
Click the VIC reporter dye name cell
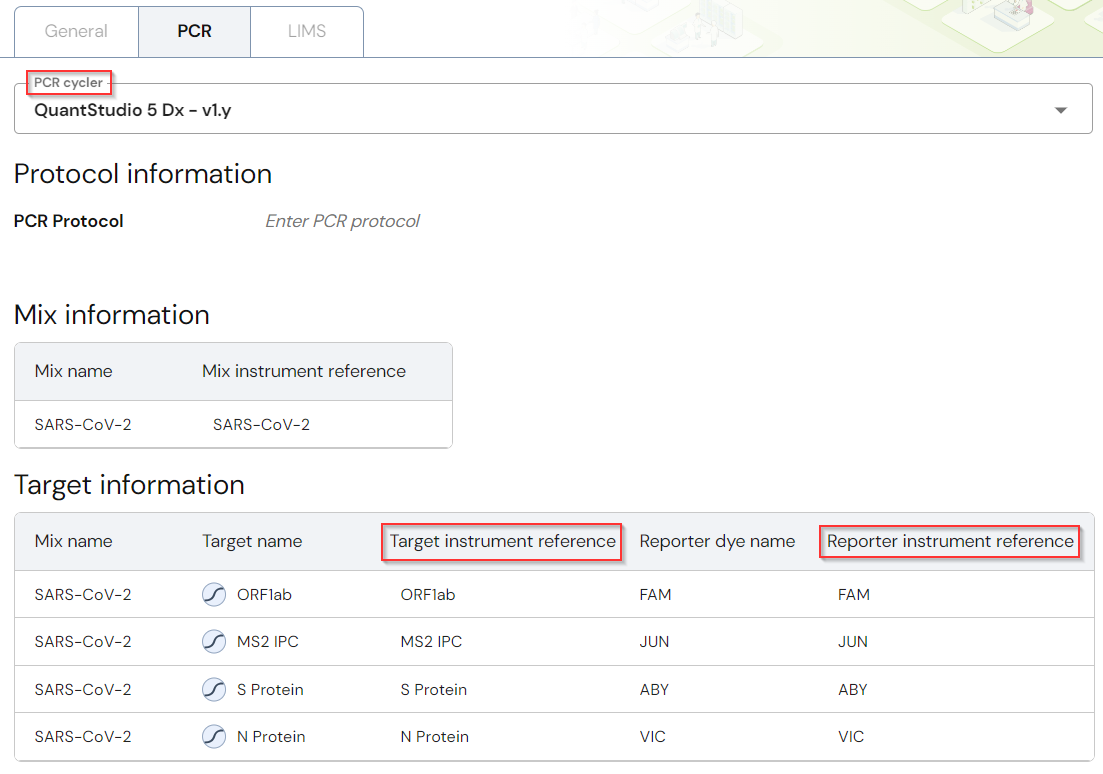coord(653,737)
